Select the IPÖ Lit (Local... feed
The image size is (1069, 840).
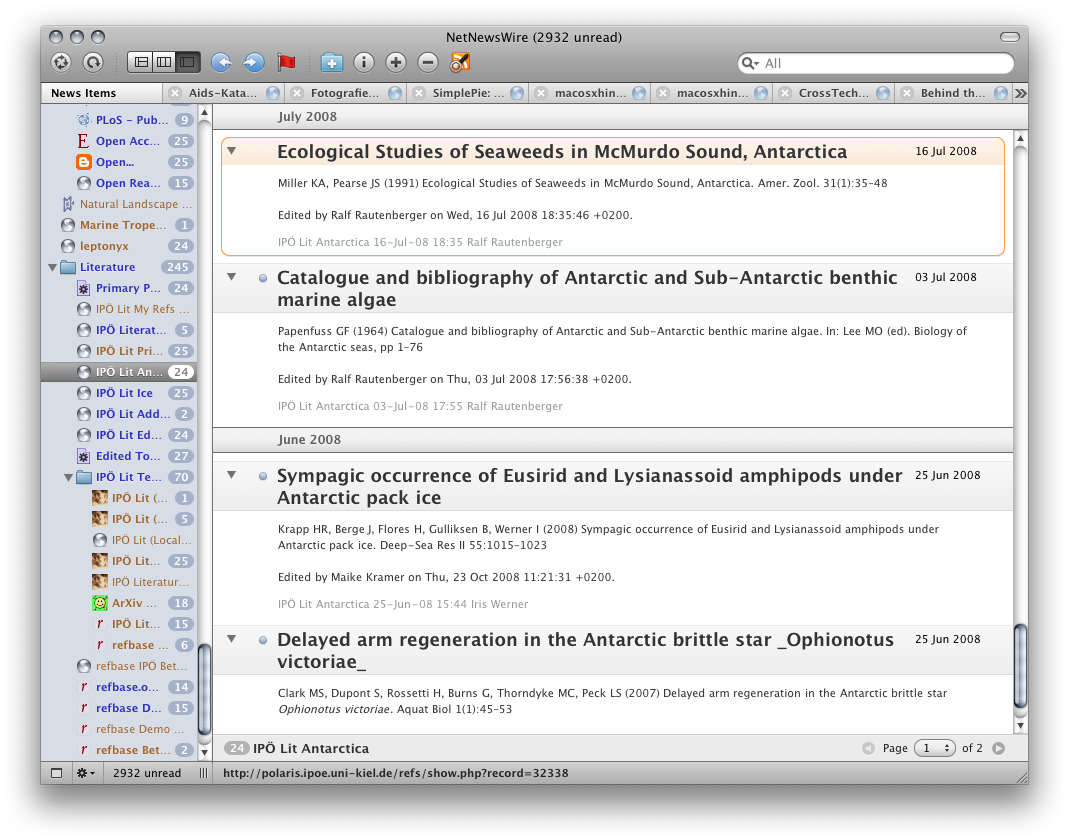pos(119,540)
